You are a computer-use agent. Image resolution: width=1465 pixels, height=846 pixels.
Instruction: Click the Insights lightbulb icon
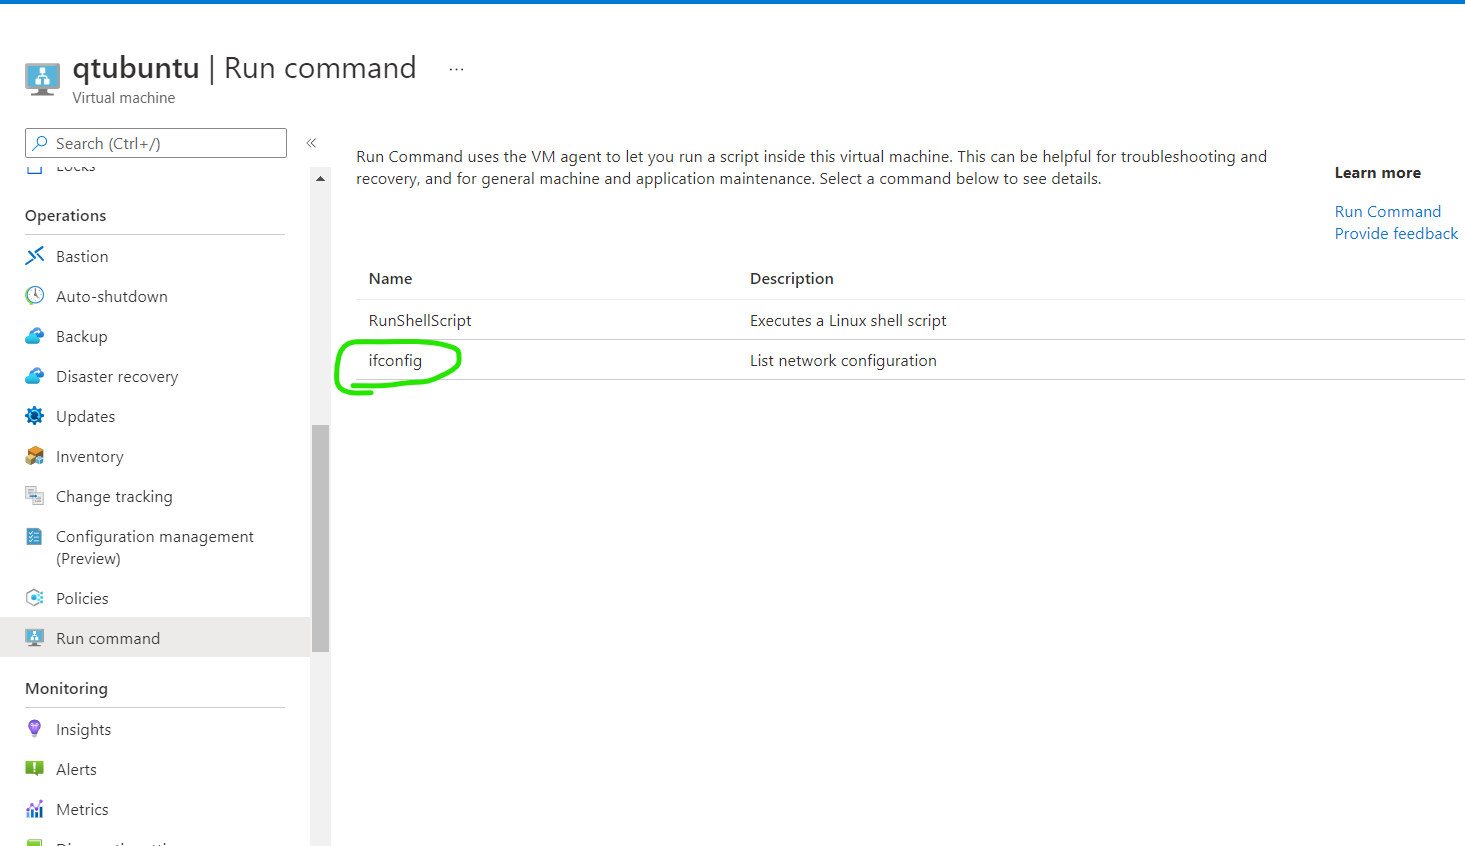coord(35,729)
